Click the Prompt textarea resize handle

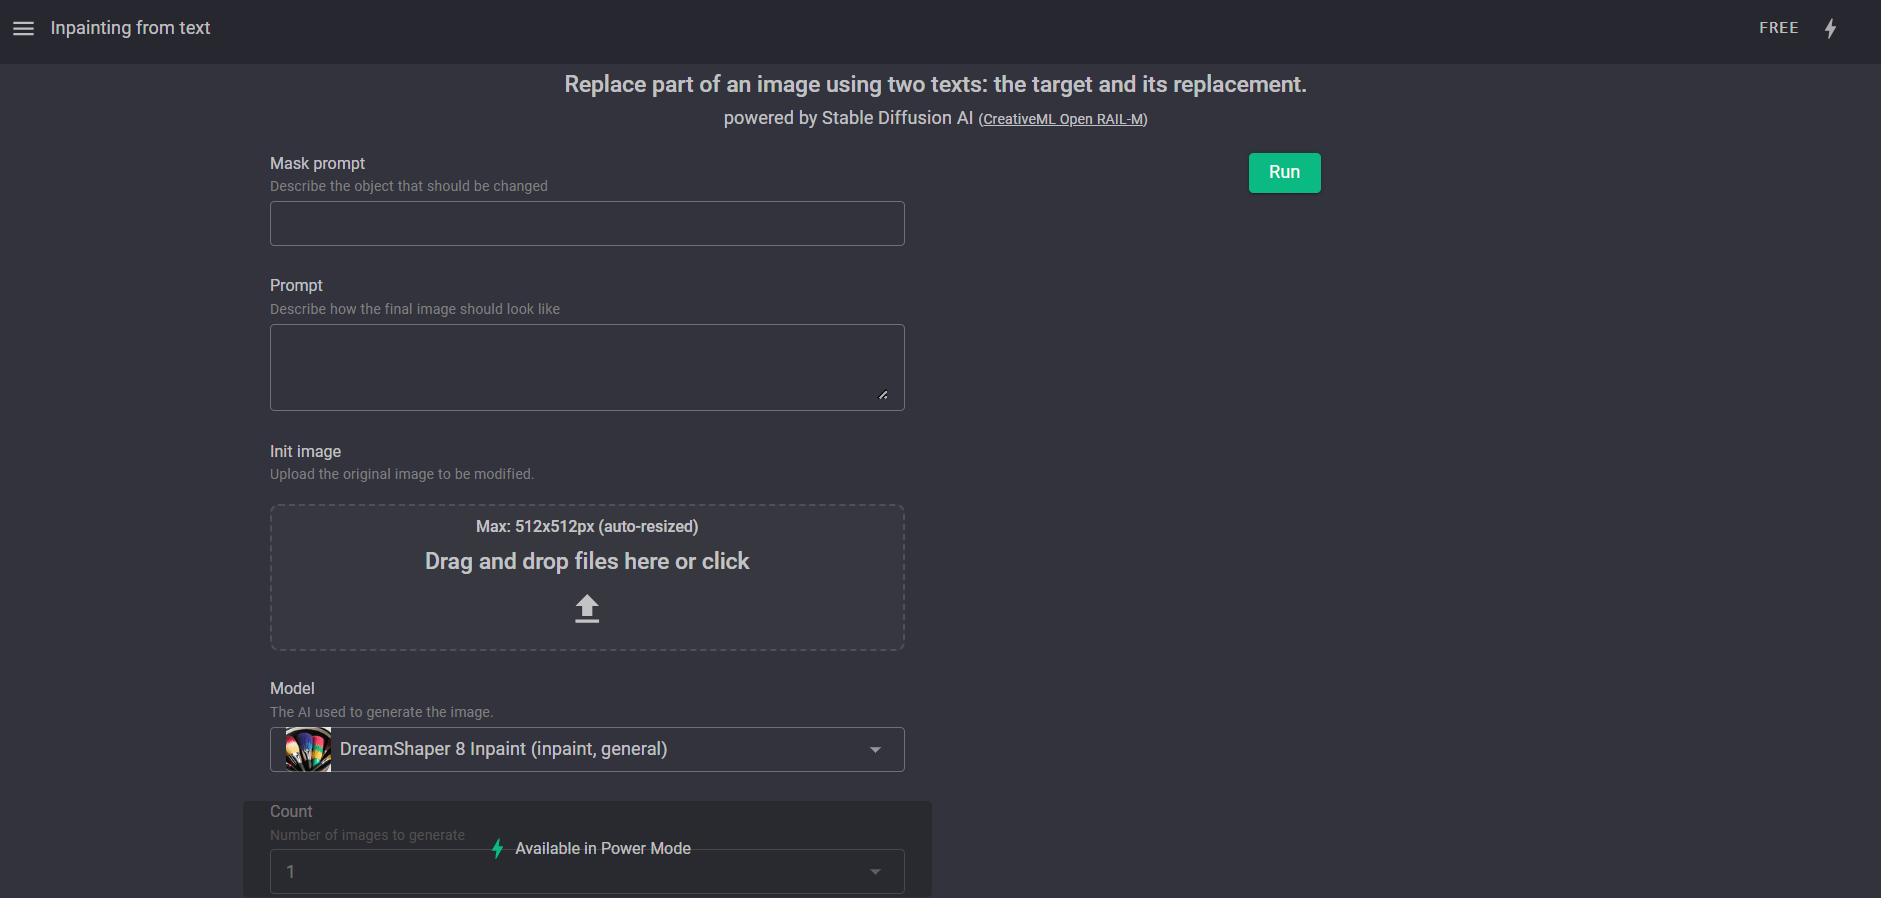(x=883, y=395)
